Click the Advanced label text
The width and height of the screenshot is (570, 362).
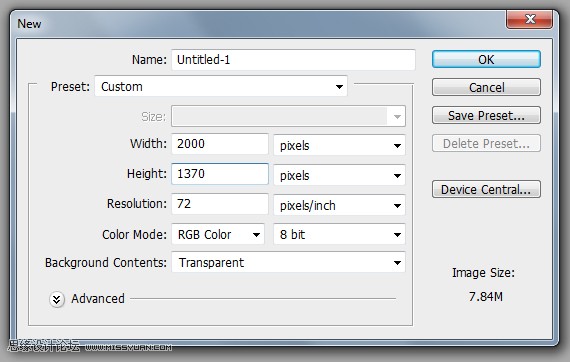[x=98, y=299]
